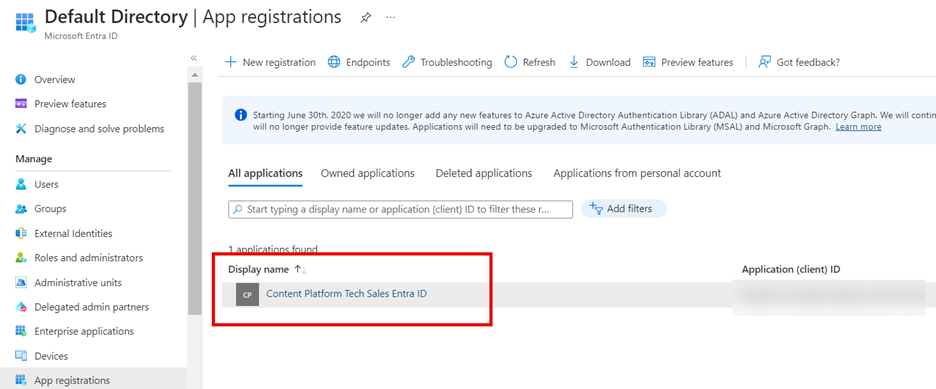Click the Enterprise applications icon
This screenshot has width=936, height=389.
coord(21,331)
